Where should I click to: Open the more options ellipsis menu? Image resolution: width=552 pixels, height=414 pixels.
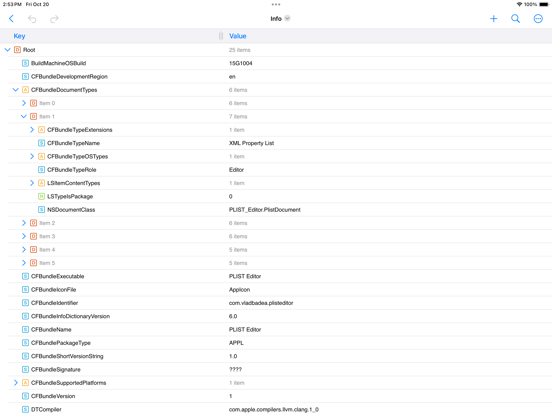pos(538,19)
